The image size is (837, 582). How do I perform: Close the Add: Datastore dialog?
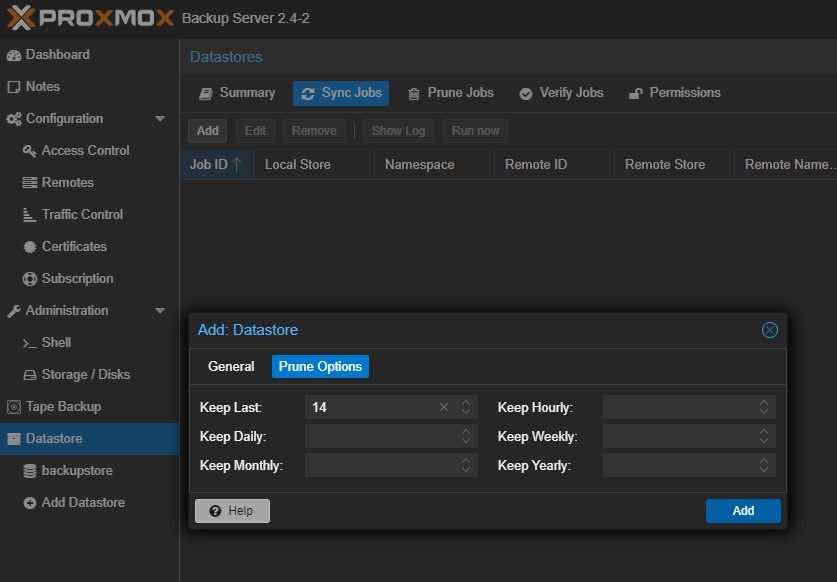click(x=769, y=330)
